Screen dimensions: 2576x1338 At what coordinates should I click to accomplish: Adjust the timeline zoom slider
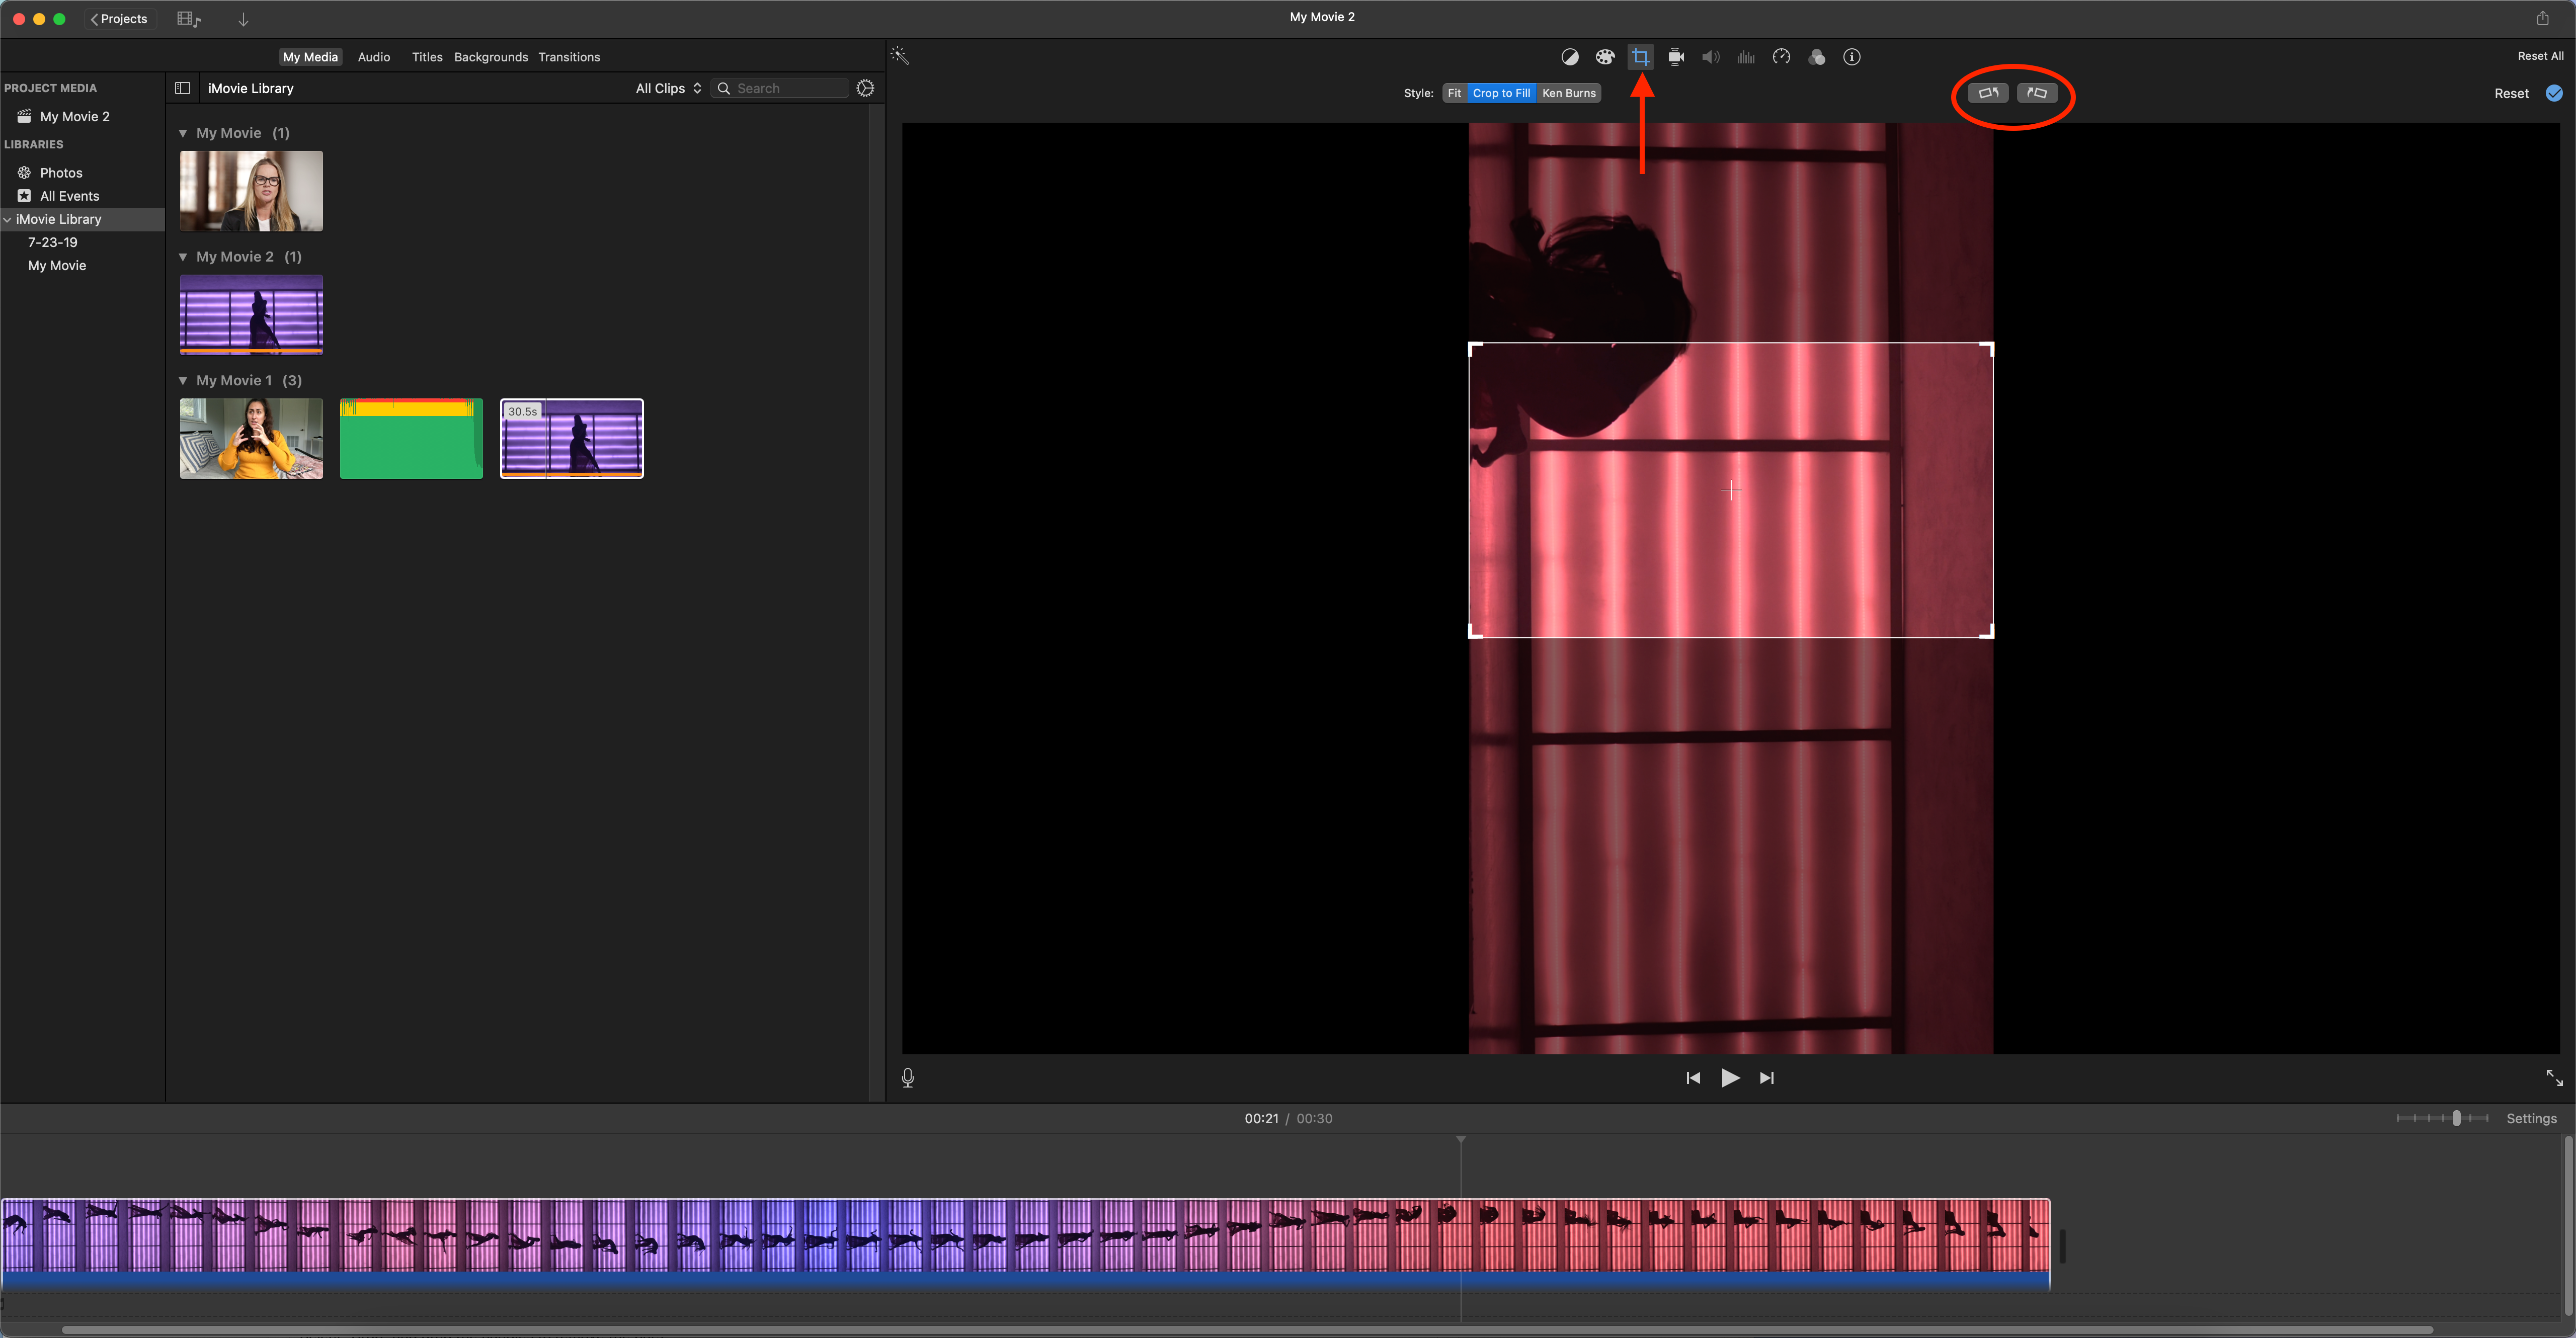tap(2456, 1118)
